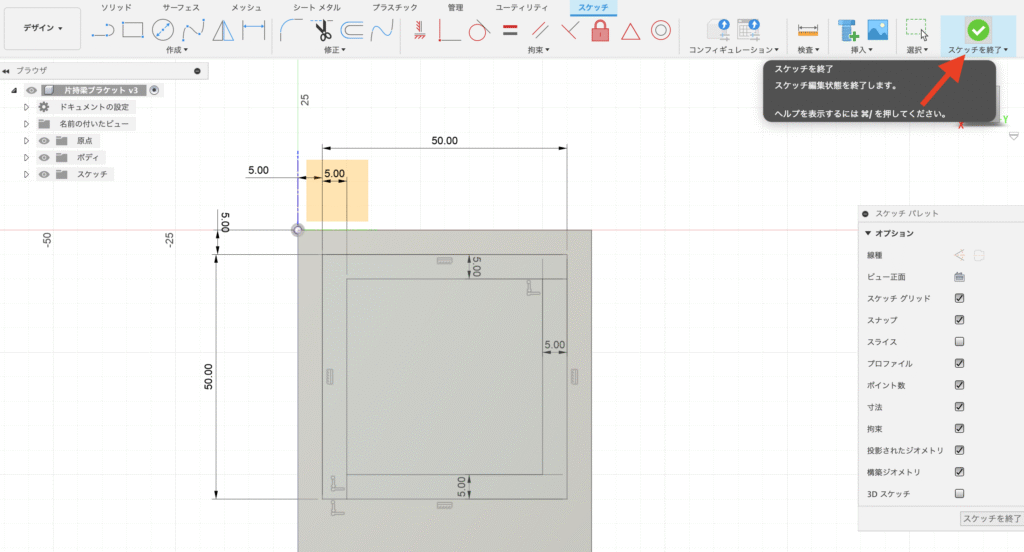
Task: Click the Insert image icon
Action: 878,30
